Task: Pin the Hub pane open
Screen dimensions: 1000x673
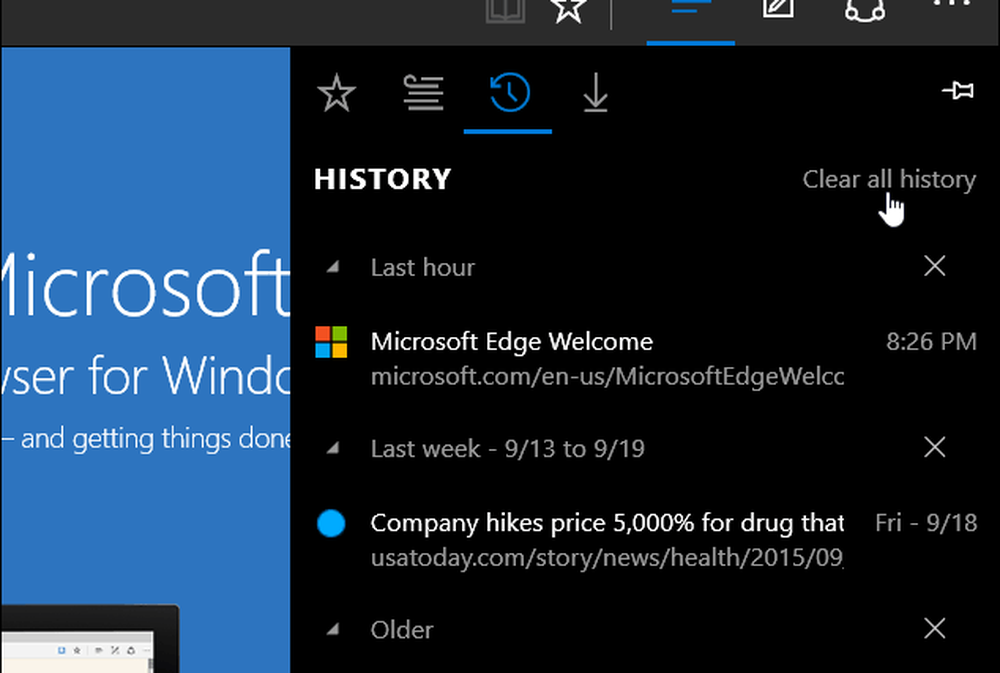Action: (957, 92)
